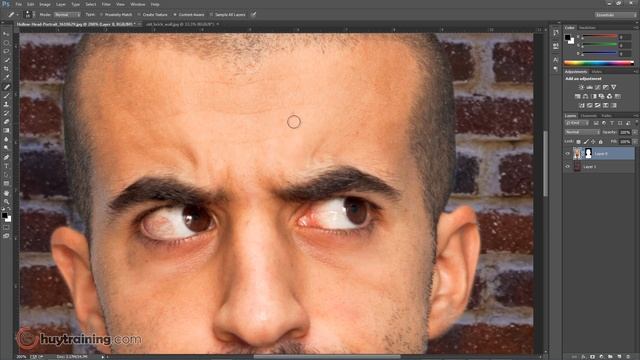This screenshot has height=360, width=640.
Task: Select the Blur tool
Action: 7,140
